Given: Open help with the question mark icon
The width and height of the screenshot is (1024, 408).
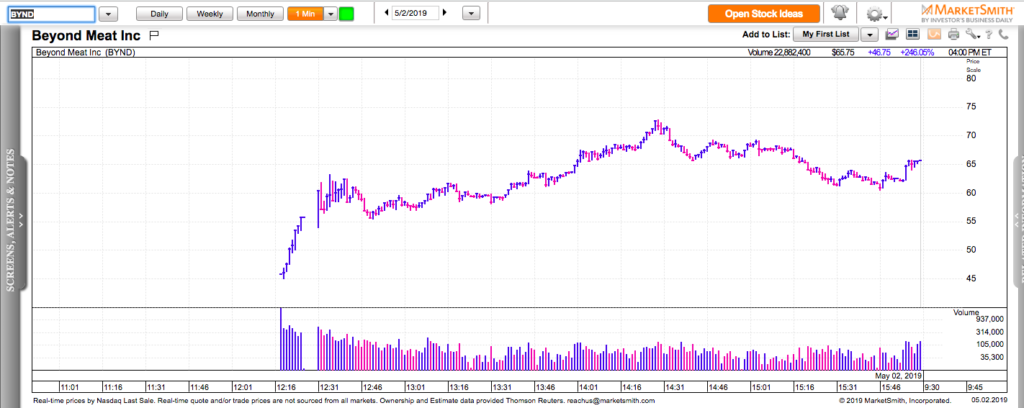Looking at the screenshot, I should tap(989, 35).
